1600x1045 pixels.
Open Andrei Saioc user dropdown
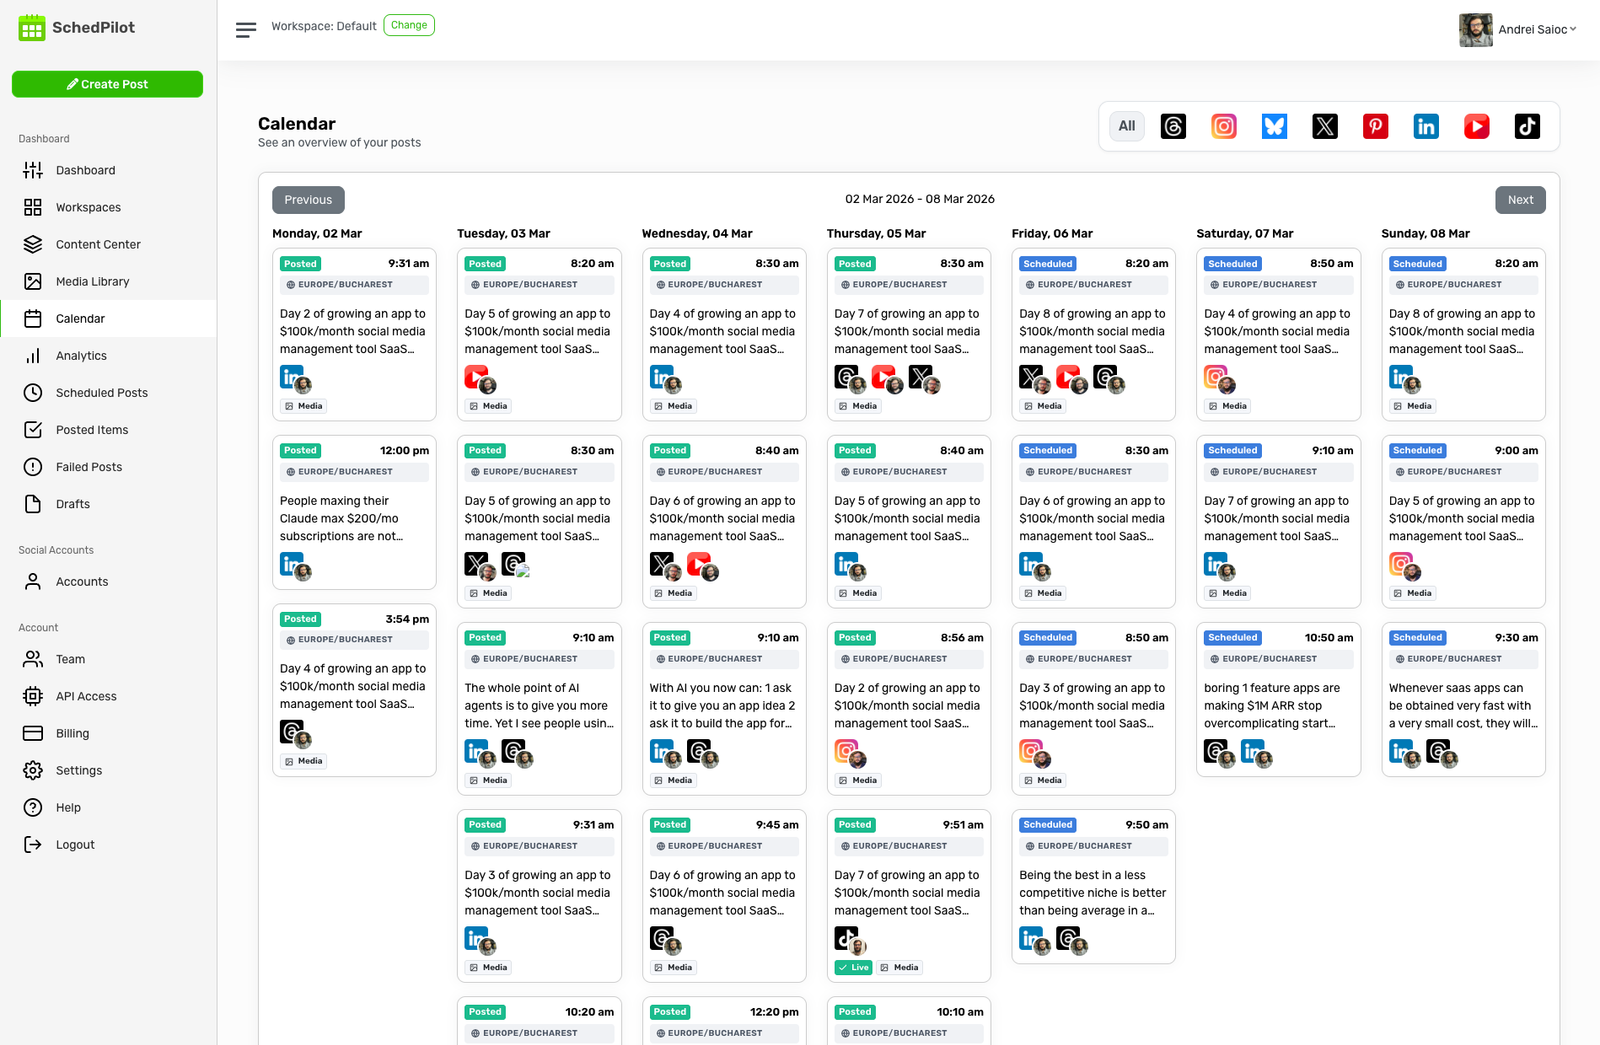(x=1518, y=30)
